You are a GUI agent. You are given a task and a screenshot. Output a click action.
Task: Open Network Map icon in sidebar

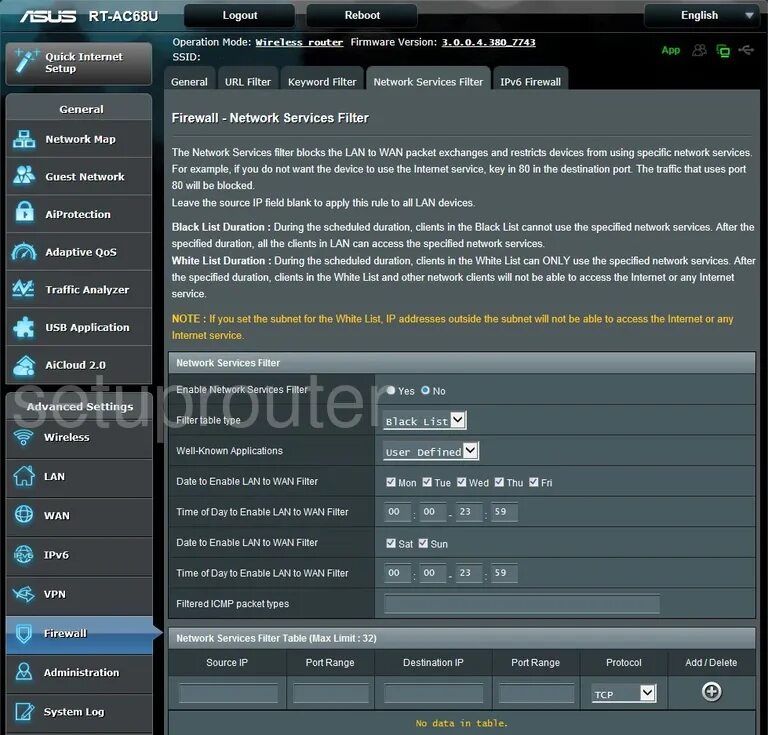24,139
